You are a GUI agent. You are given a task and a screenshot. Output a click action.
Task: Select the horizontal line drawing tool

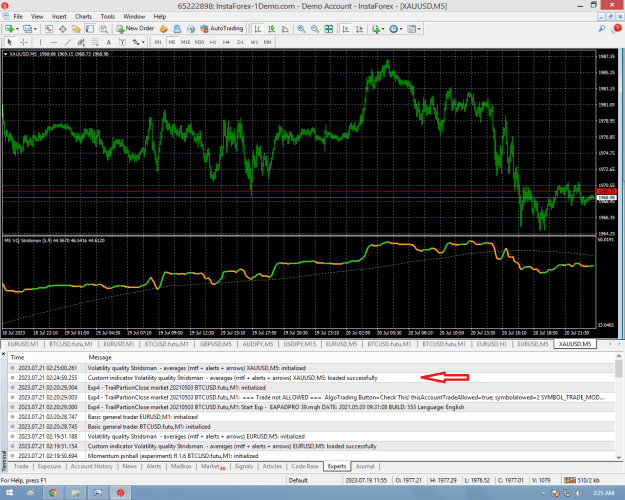click(54, 42)
